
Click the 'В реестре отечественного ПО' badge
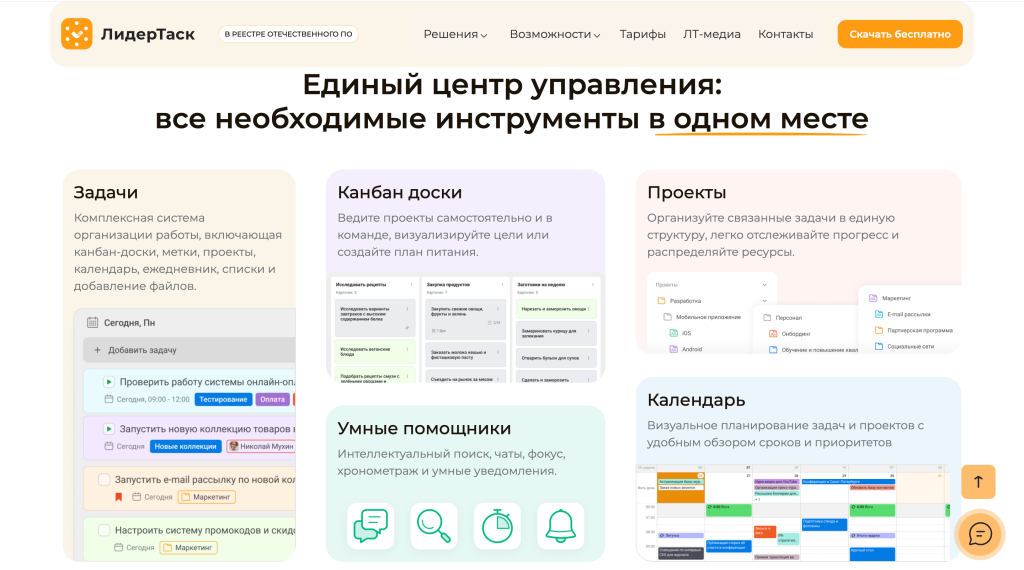tap(288, 34)
